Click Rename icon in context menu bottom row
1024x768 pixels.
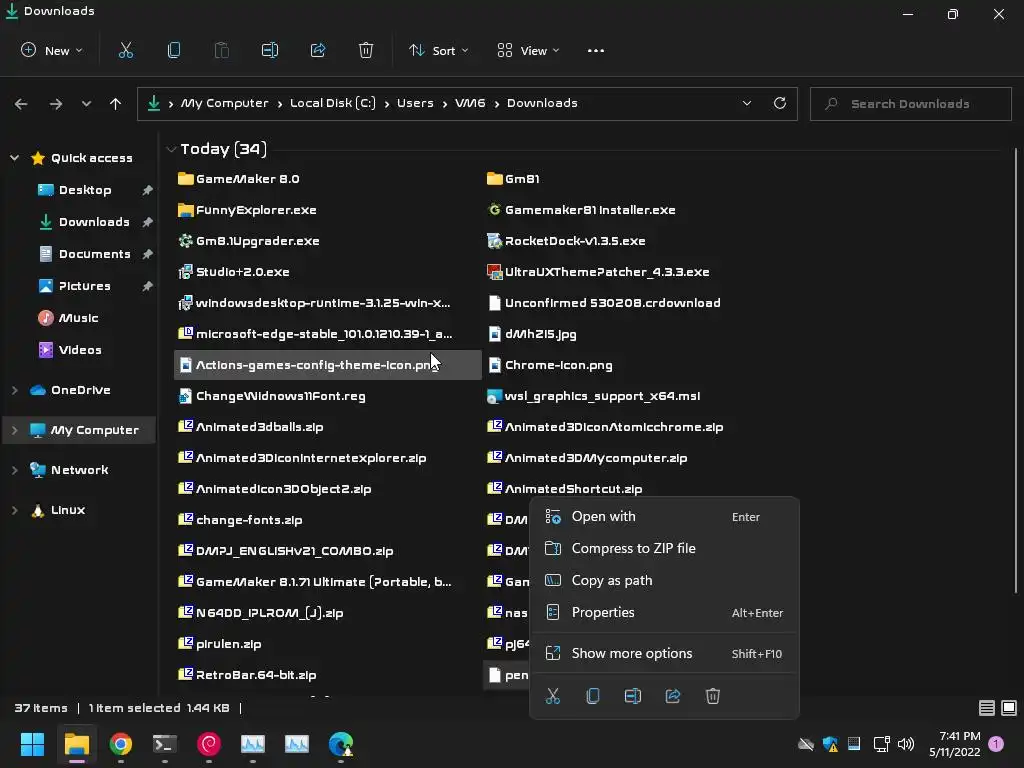click(x=633, y=696)
